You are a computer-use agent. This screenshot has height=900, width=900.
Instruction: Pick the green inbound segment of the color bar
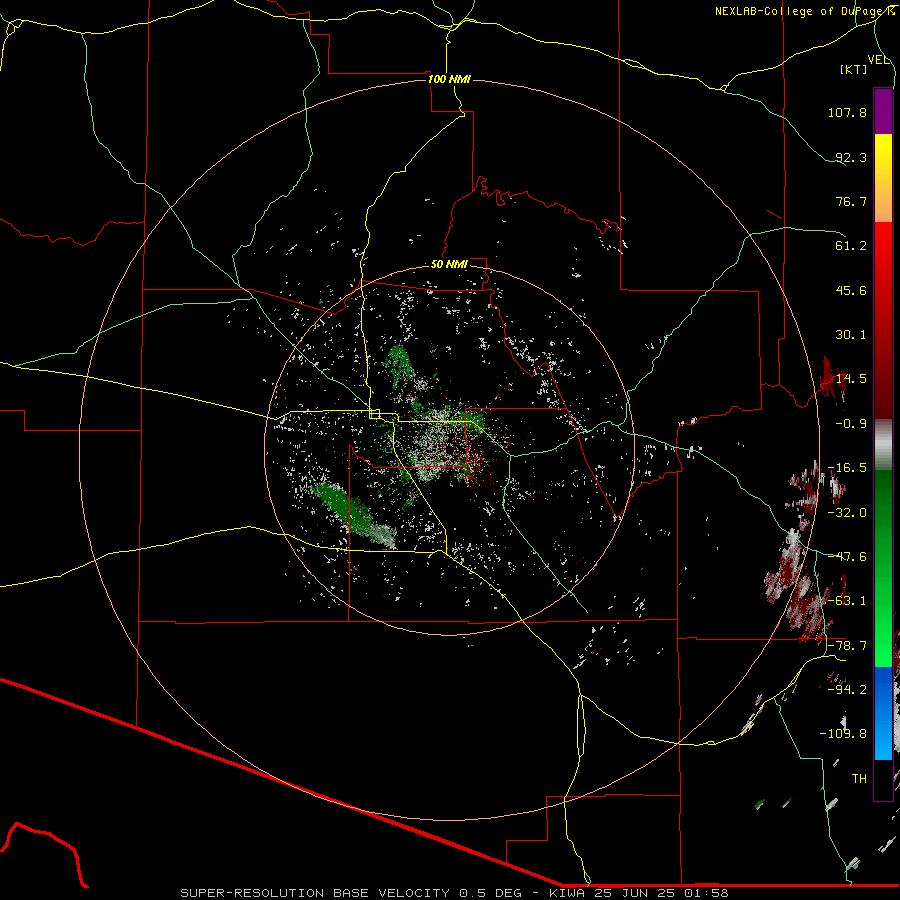tap(883, 568)
